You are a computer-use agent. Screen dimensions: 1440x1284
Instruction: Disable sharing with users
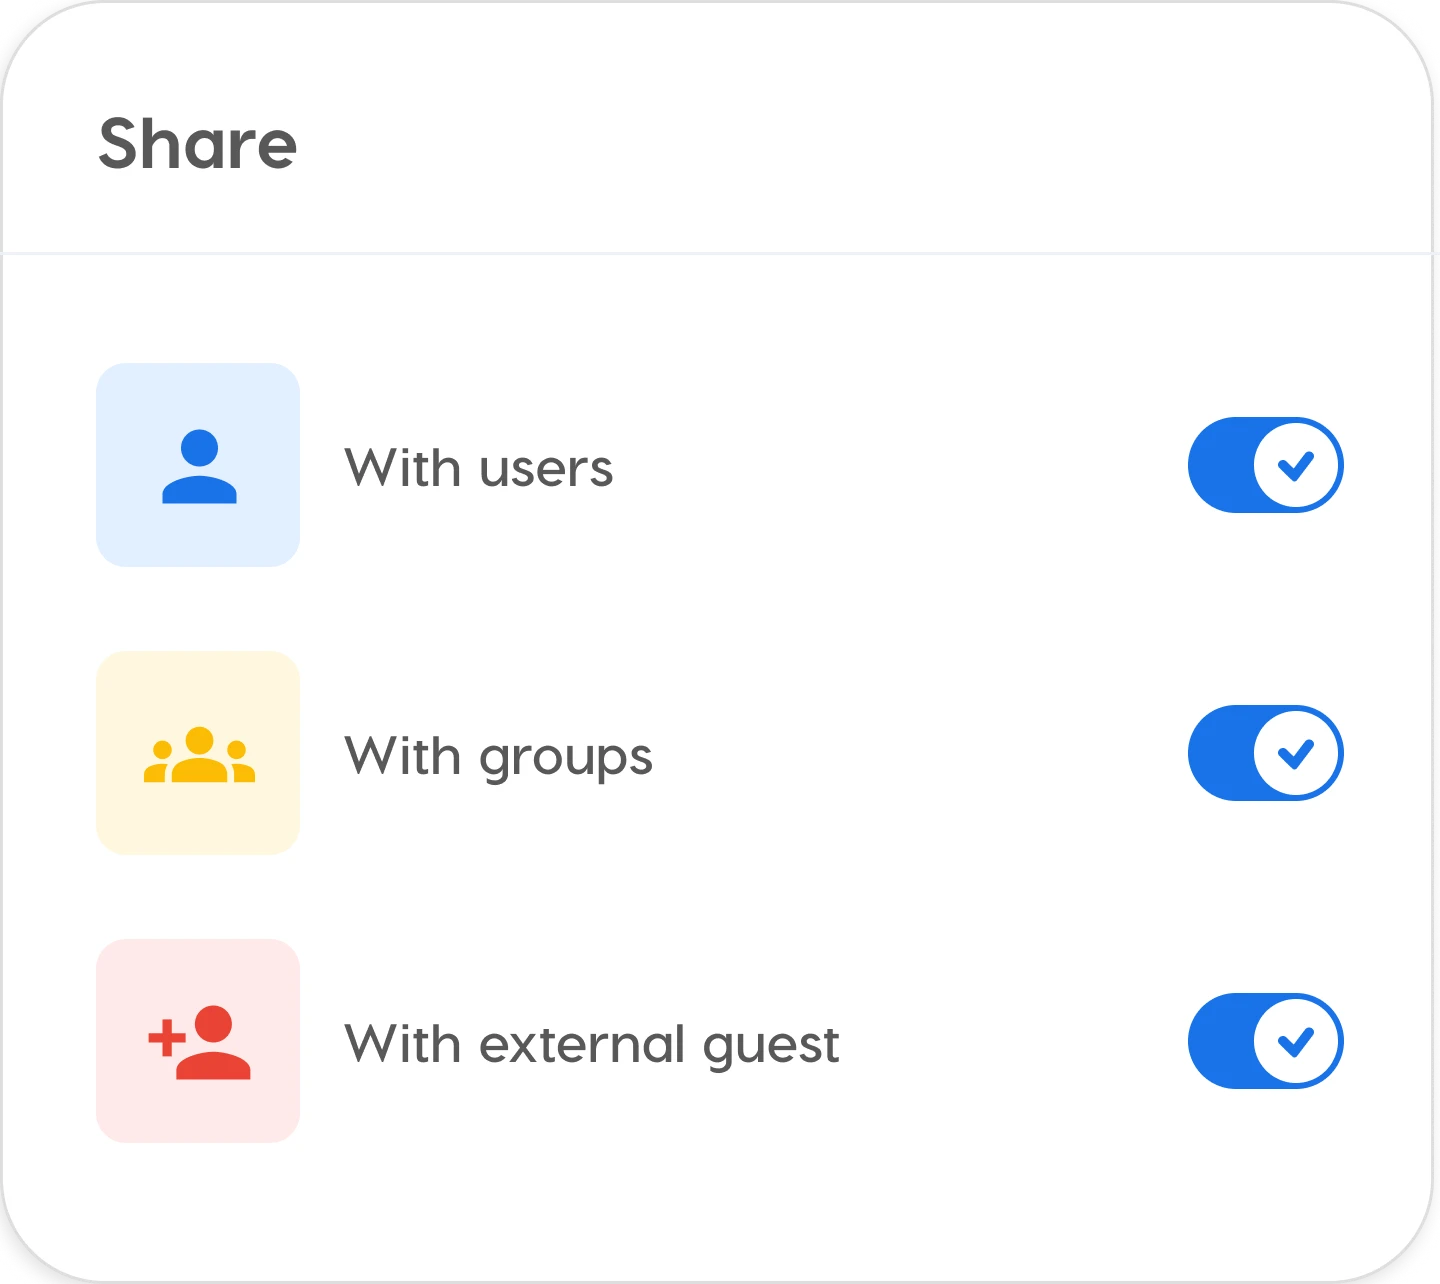click(x=1265, y=465)
